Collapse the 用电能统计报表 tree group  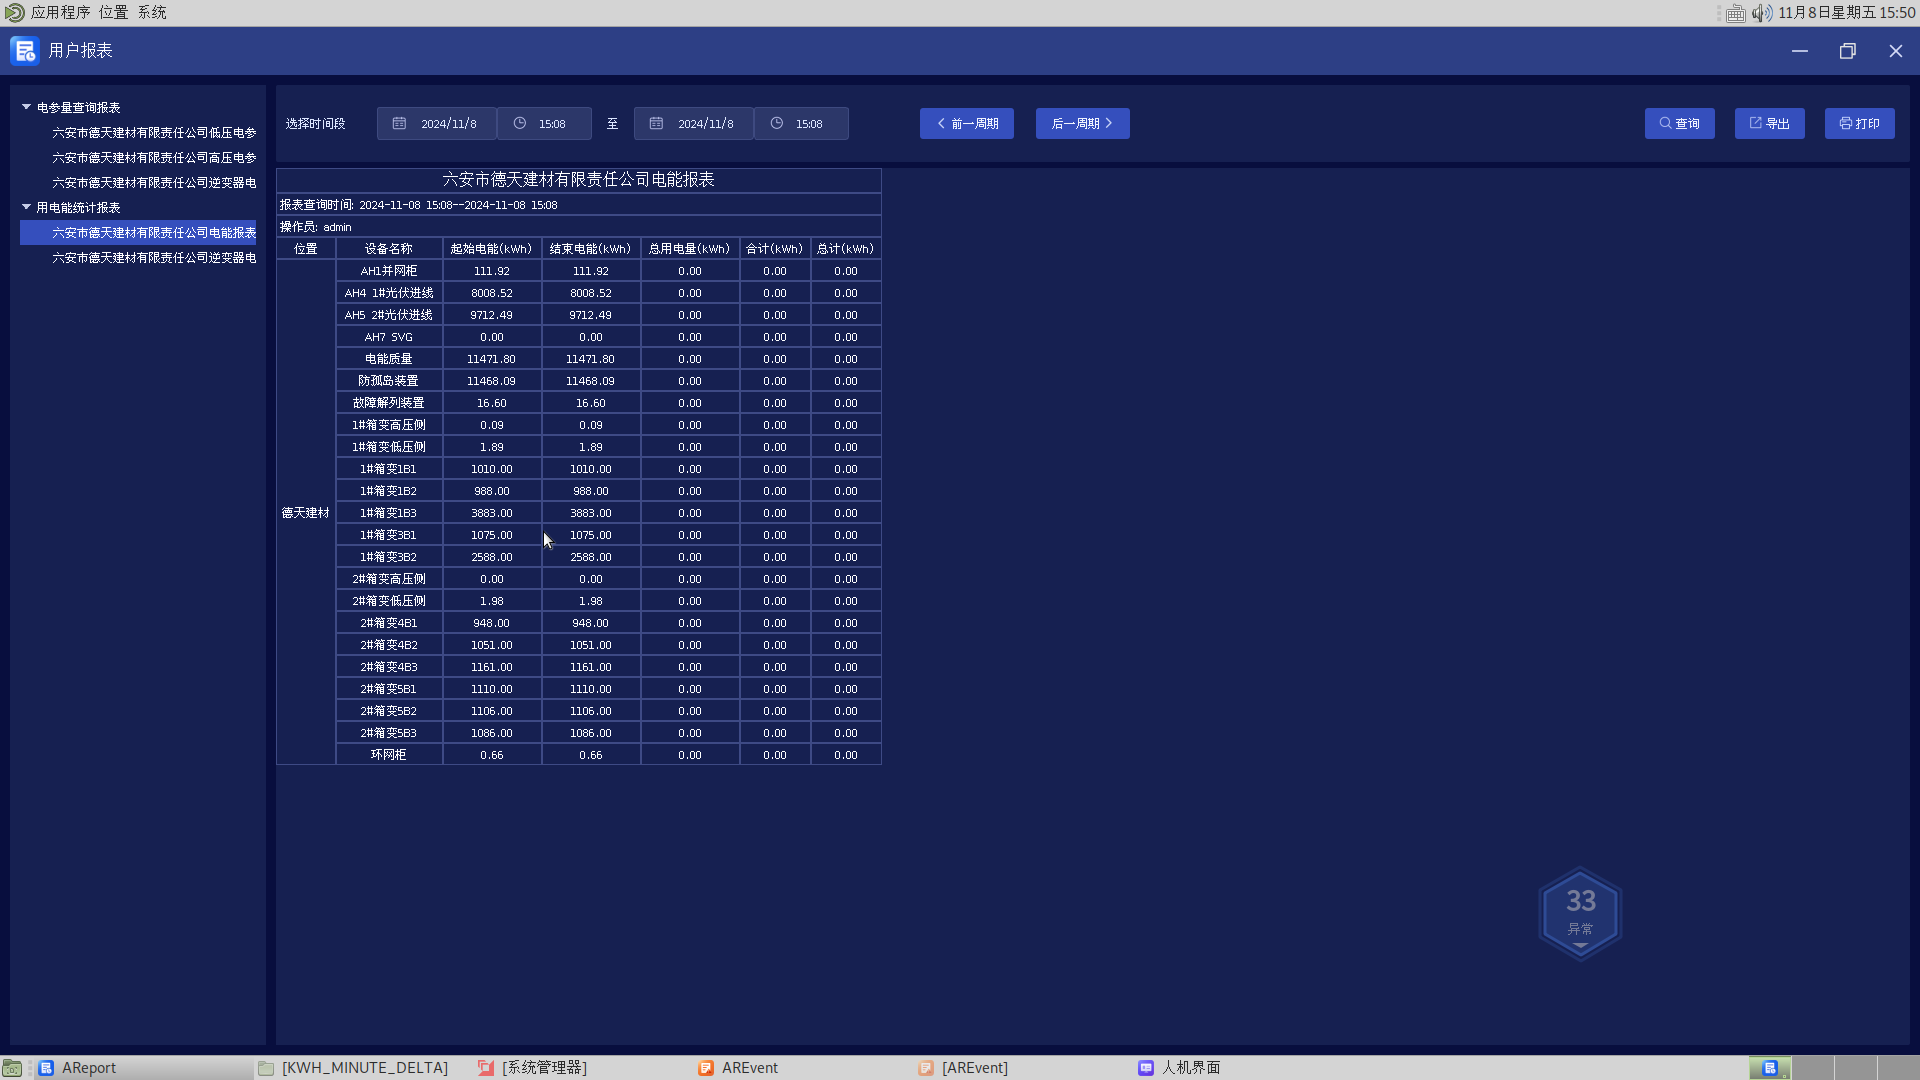[27, 207]
